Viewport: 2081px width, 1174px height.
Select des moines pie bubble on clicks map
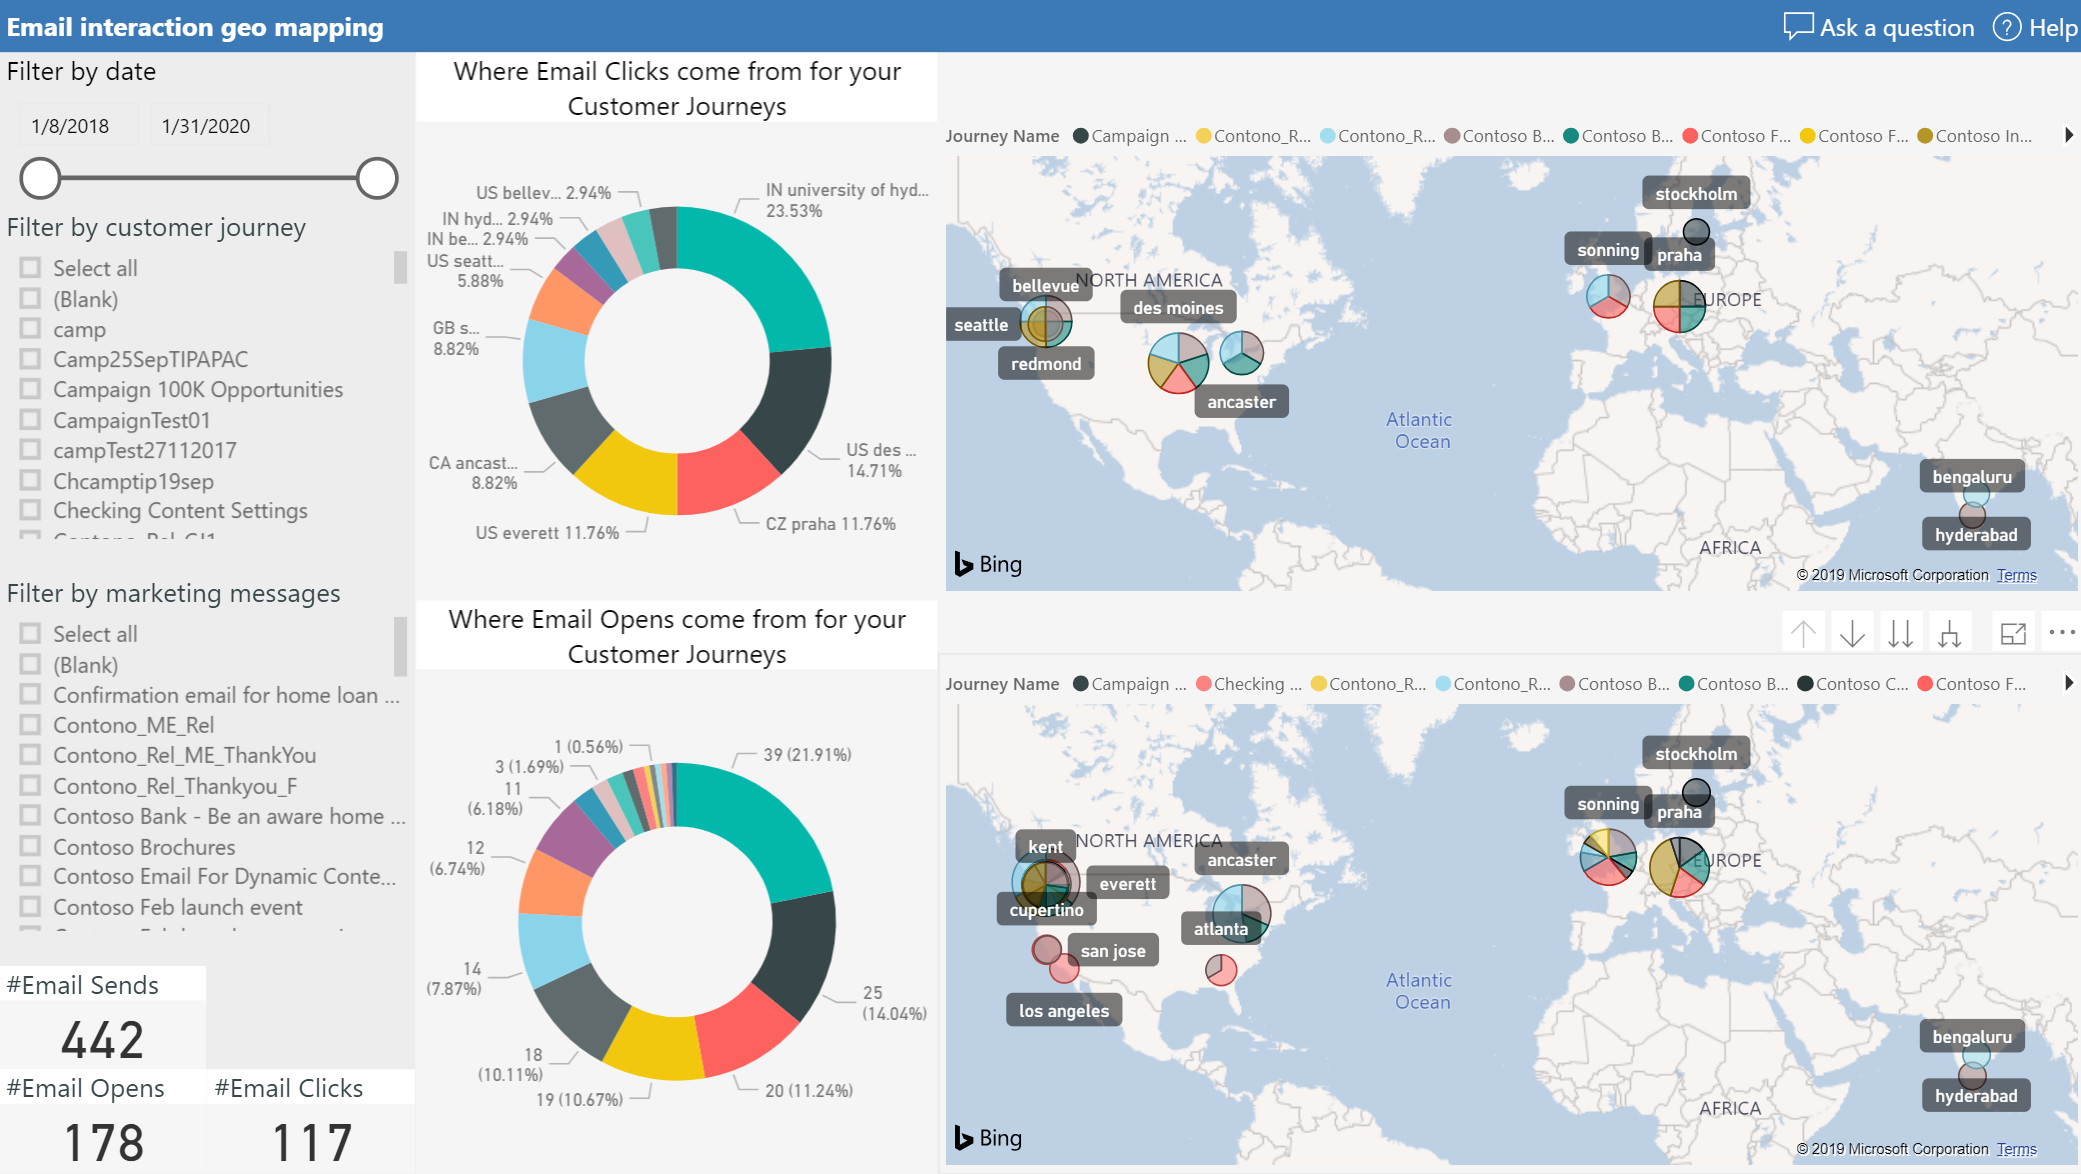(1178, 362)
